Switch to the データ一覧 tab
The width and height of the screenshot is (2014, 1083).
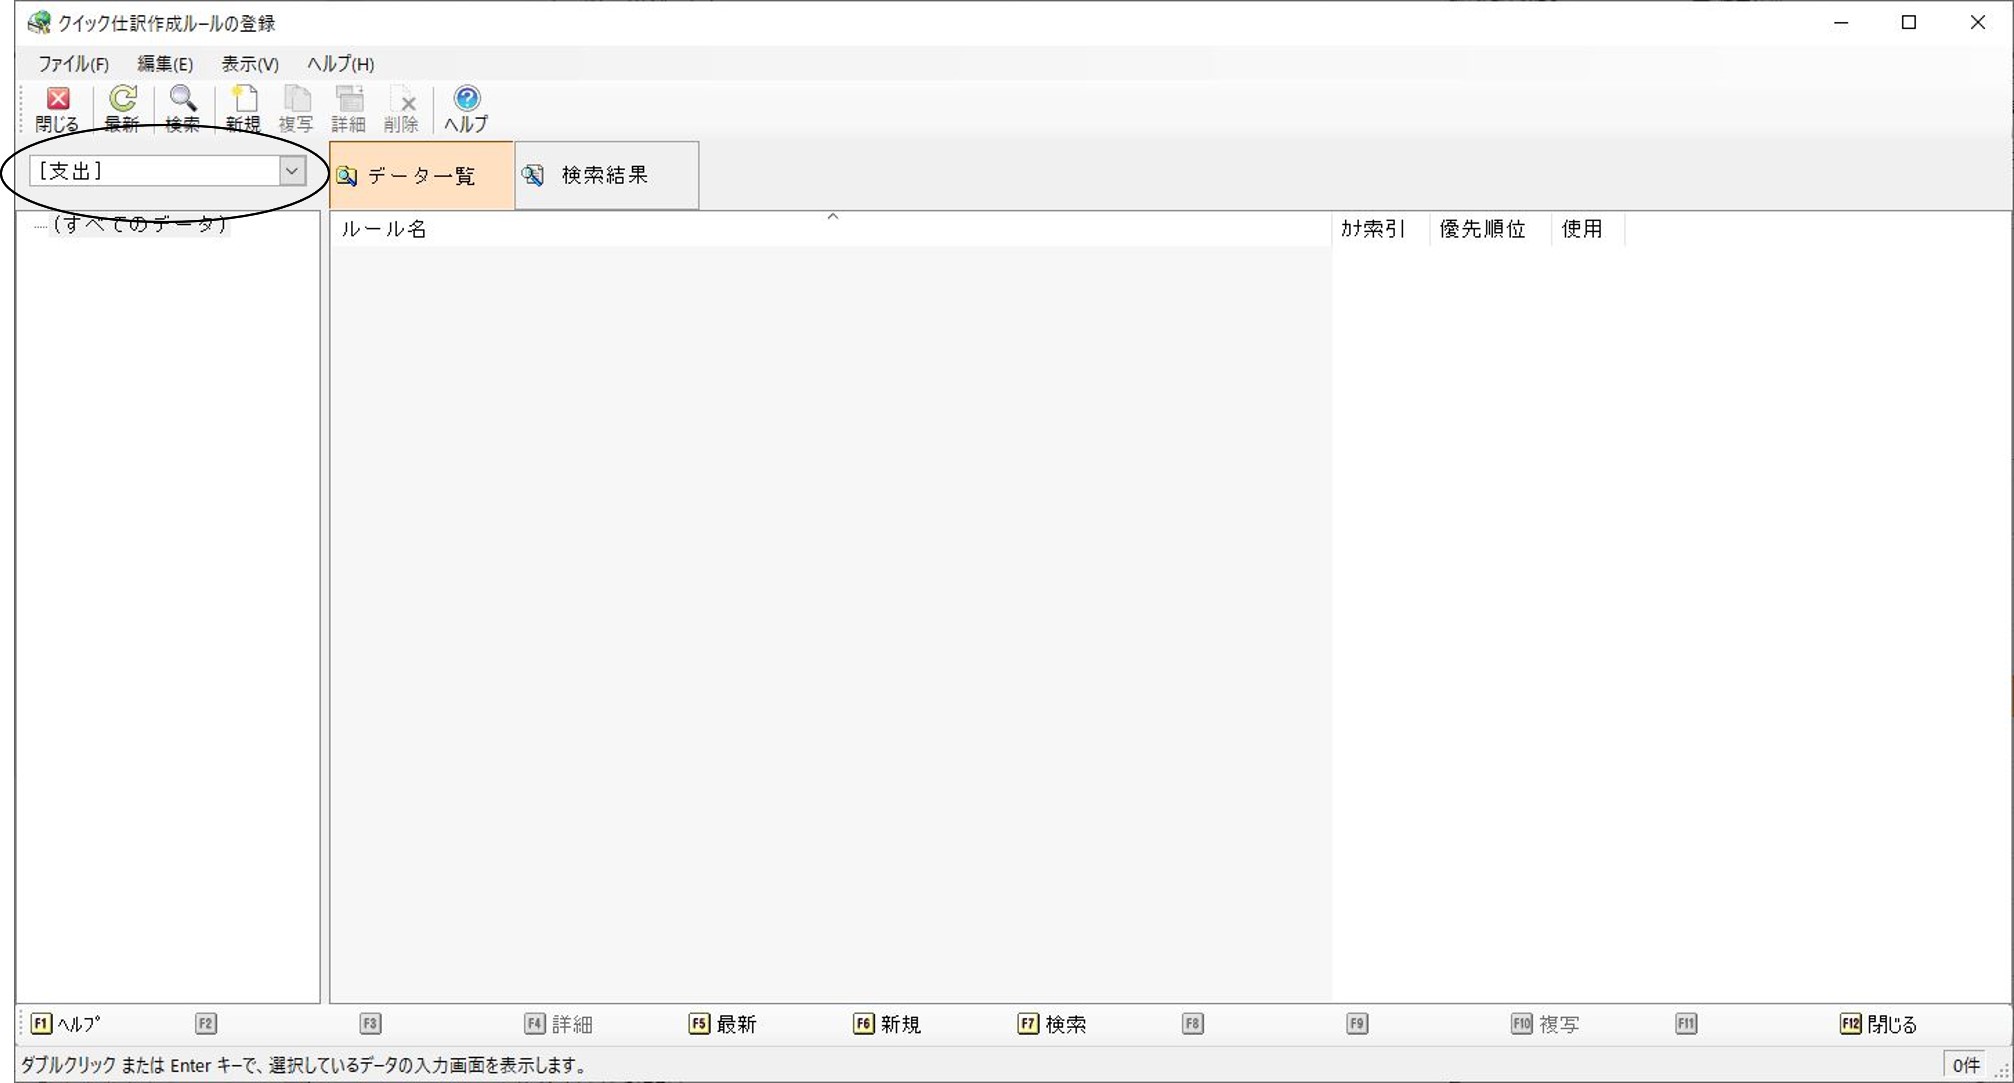(x=422, y=176)
